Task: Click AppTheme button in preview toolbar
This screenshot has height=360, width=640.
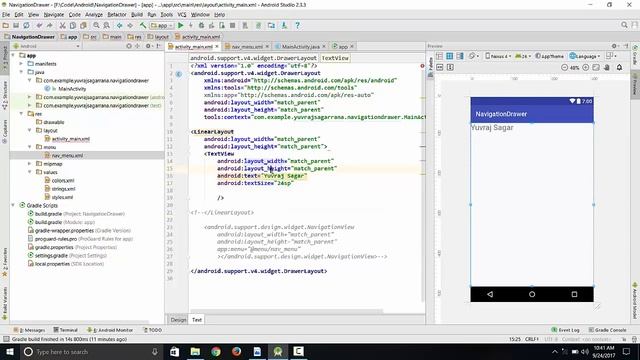Action: click(x=549, y=56)
